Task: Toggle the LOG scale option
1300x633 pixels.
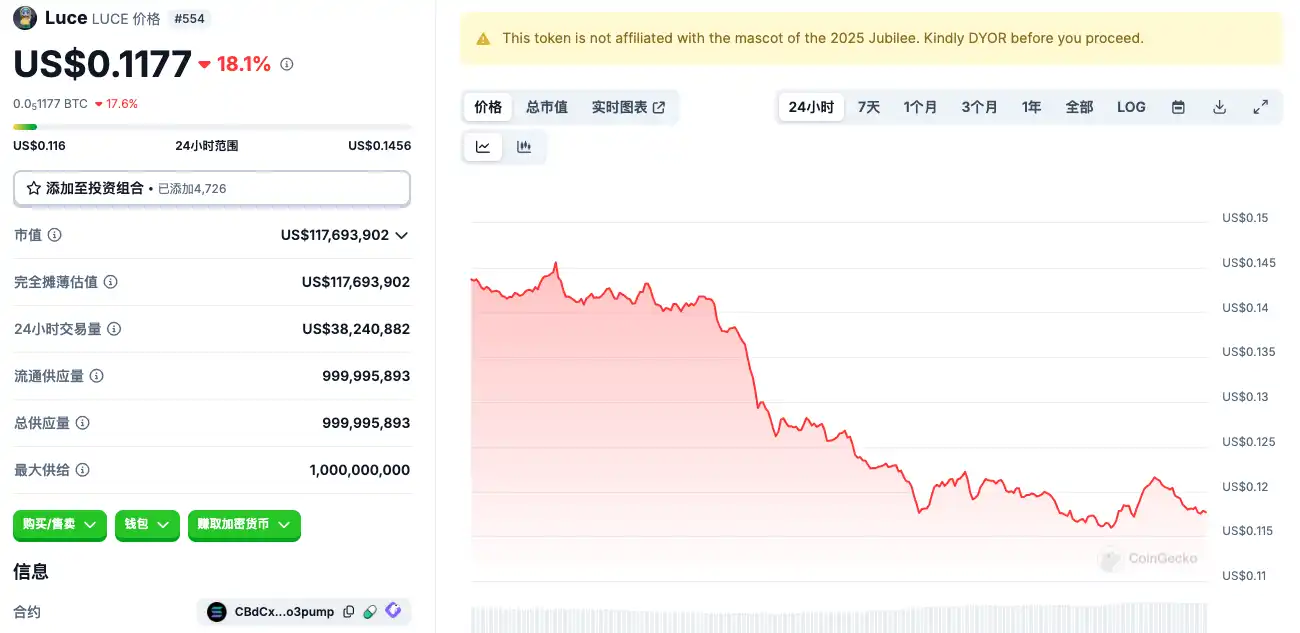Action: coord(1131,107)
